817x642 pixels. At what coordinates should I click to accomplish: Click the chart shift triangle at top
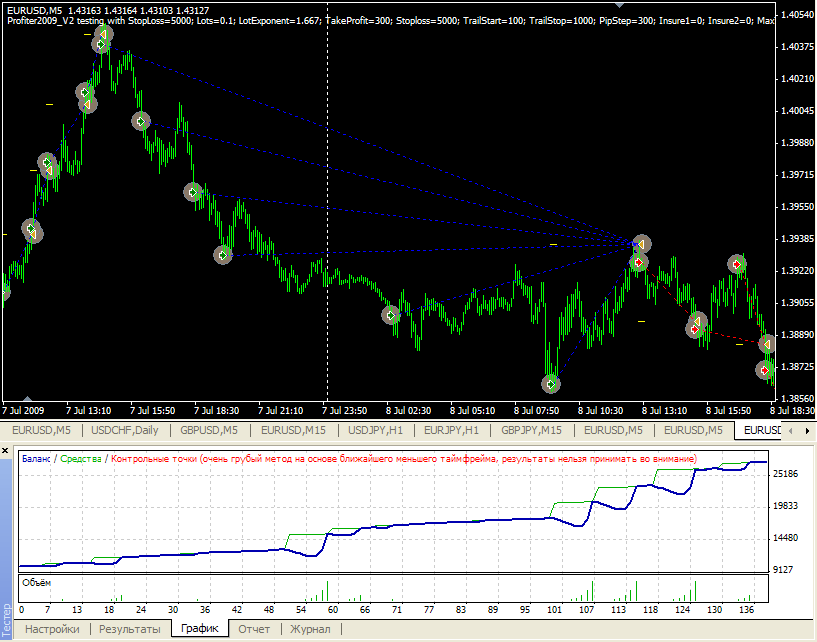coord(620,6)
